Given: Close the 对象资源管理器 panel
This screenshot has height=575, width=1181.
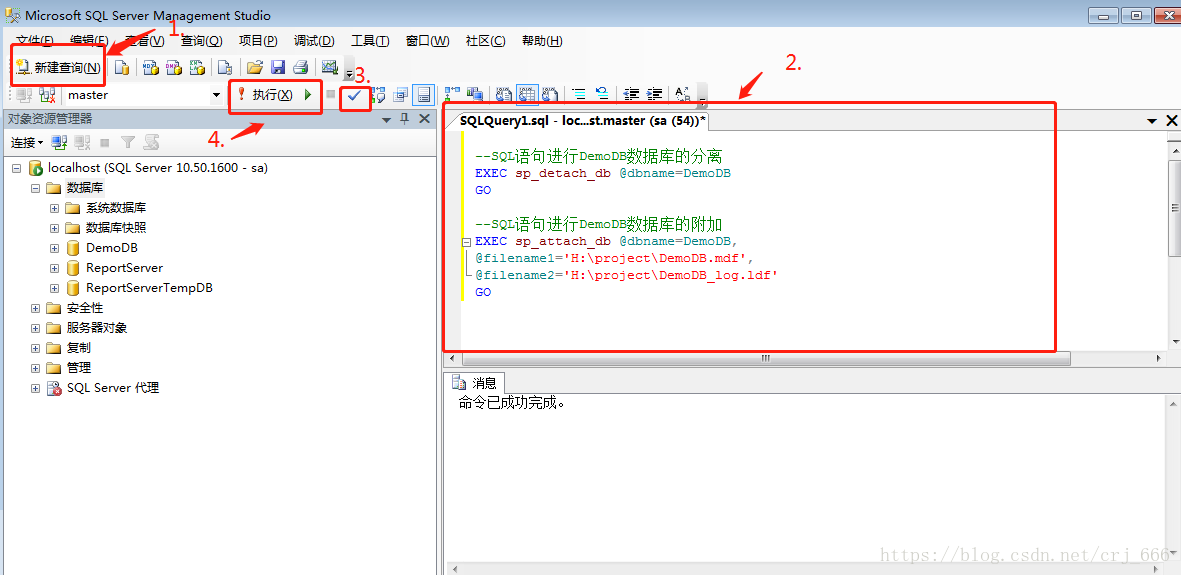Looking at the screenshot, I should point(424,119).
